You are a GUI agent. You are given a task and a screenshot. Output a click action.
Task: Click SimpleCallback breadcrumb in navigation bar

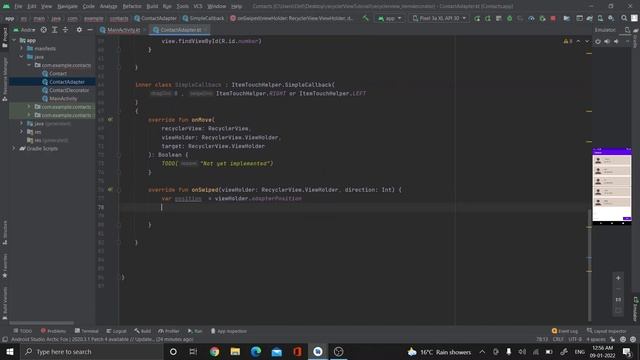tap(203, 18)
